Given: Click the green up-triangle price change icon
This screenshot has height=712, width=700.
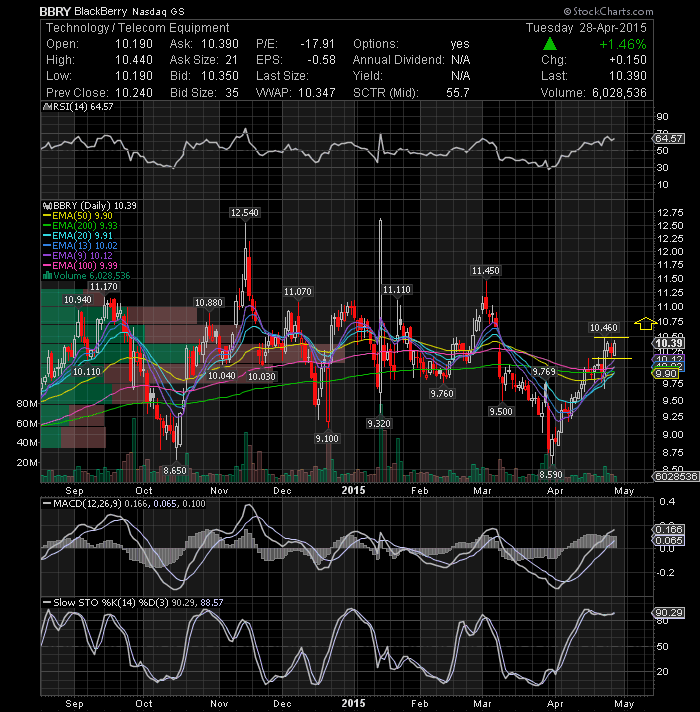Looking at the screenshot, I should click(x=550, y=44).
